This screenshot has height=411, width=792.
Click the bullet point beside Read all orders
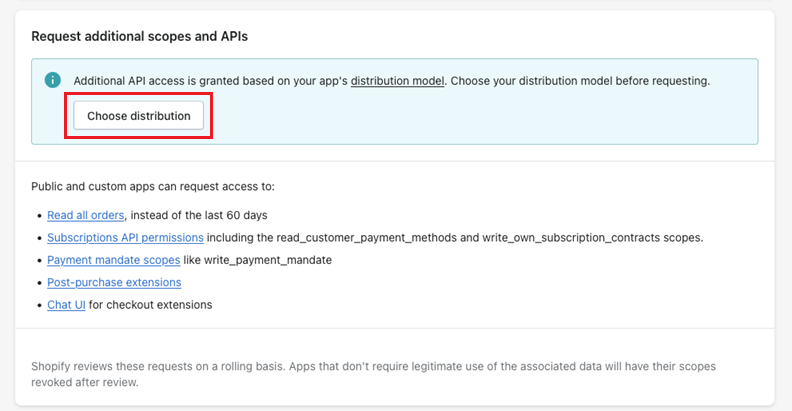(x=37, y=216)
